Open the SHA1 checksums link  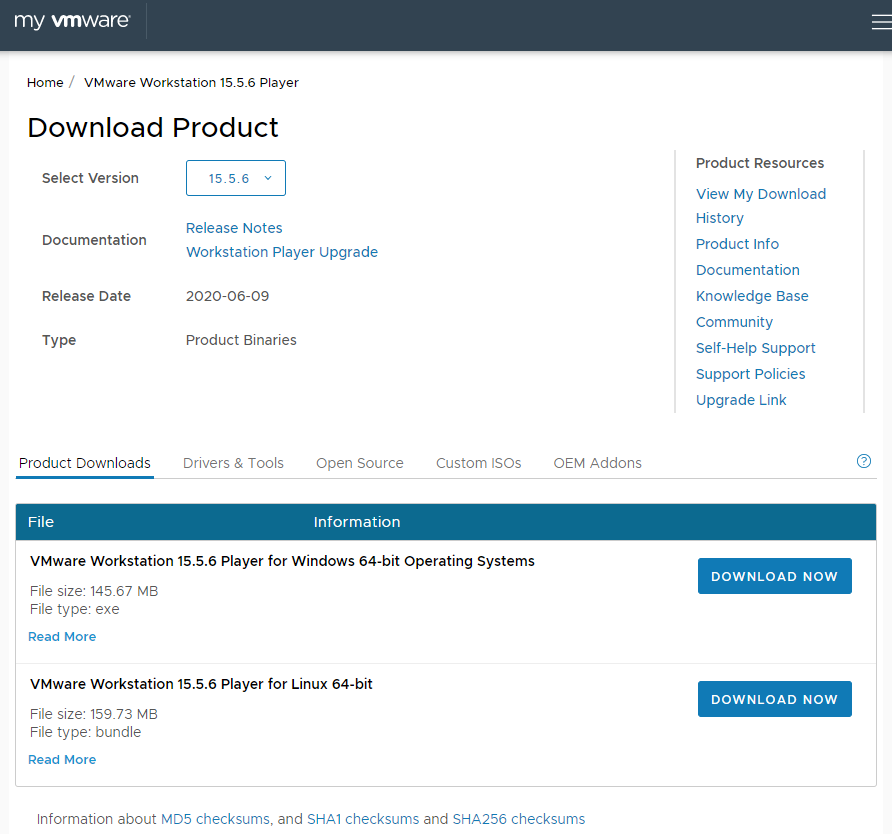[x=363, y=819]
